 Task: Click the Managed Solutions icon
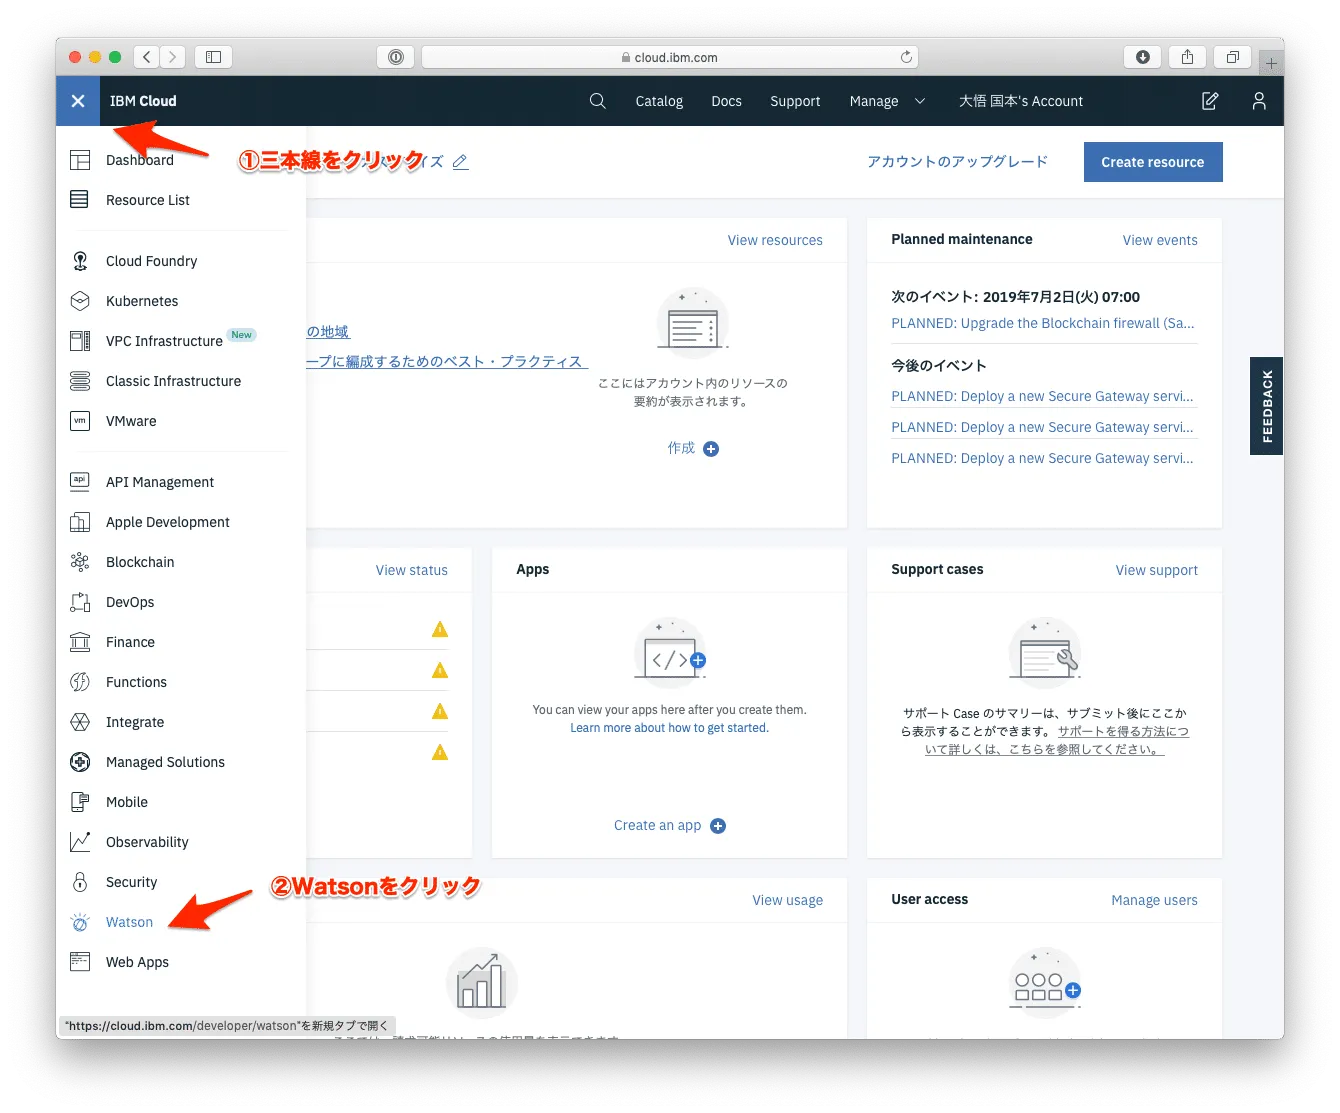pyautogui.click(x=80, y=762)
